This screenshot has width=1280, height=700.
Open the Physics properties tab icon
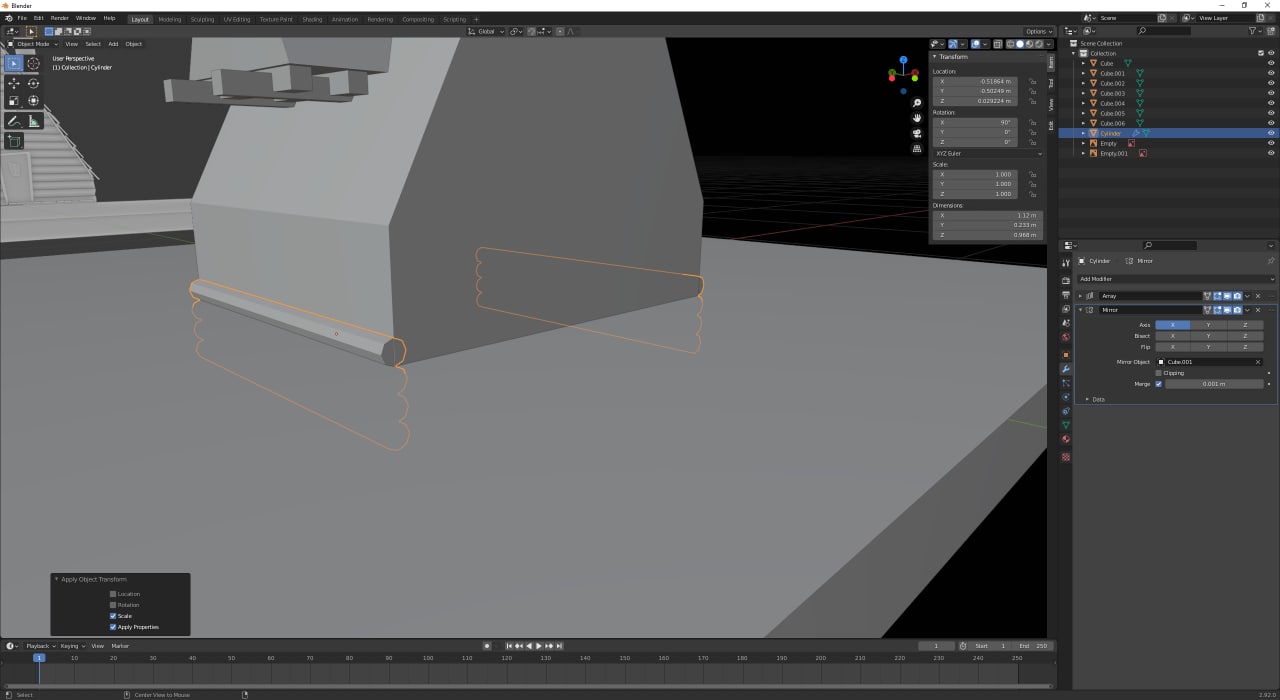point(1066,397)
